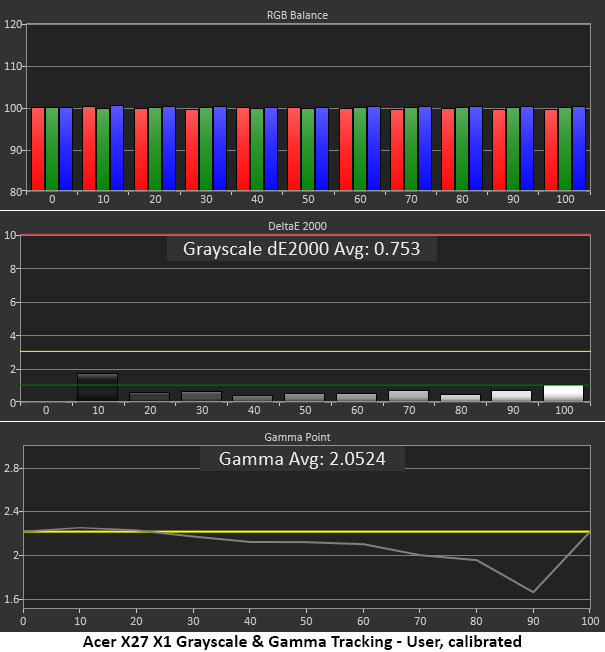Click the DeltaE bar at 40
The image size is (605, 652).
coord(253,398)
